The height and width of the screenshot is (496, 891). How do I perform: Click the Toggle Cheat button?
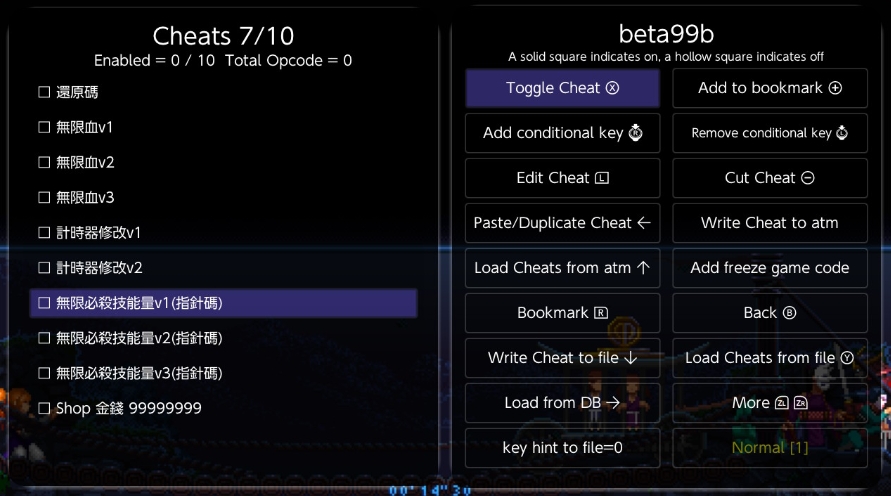pos(562,88)
